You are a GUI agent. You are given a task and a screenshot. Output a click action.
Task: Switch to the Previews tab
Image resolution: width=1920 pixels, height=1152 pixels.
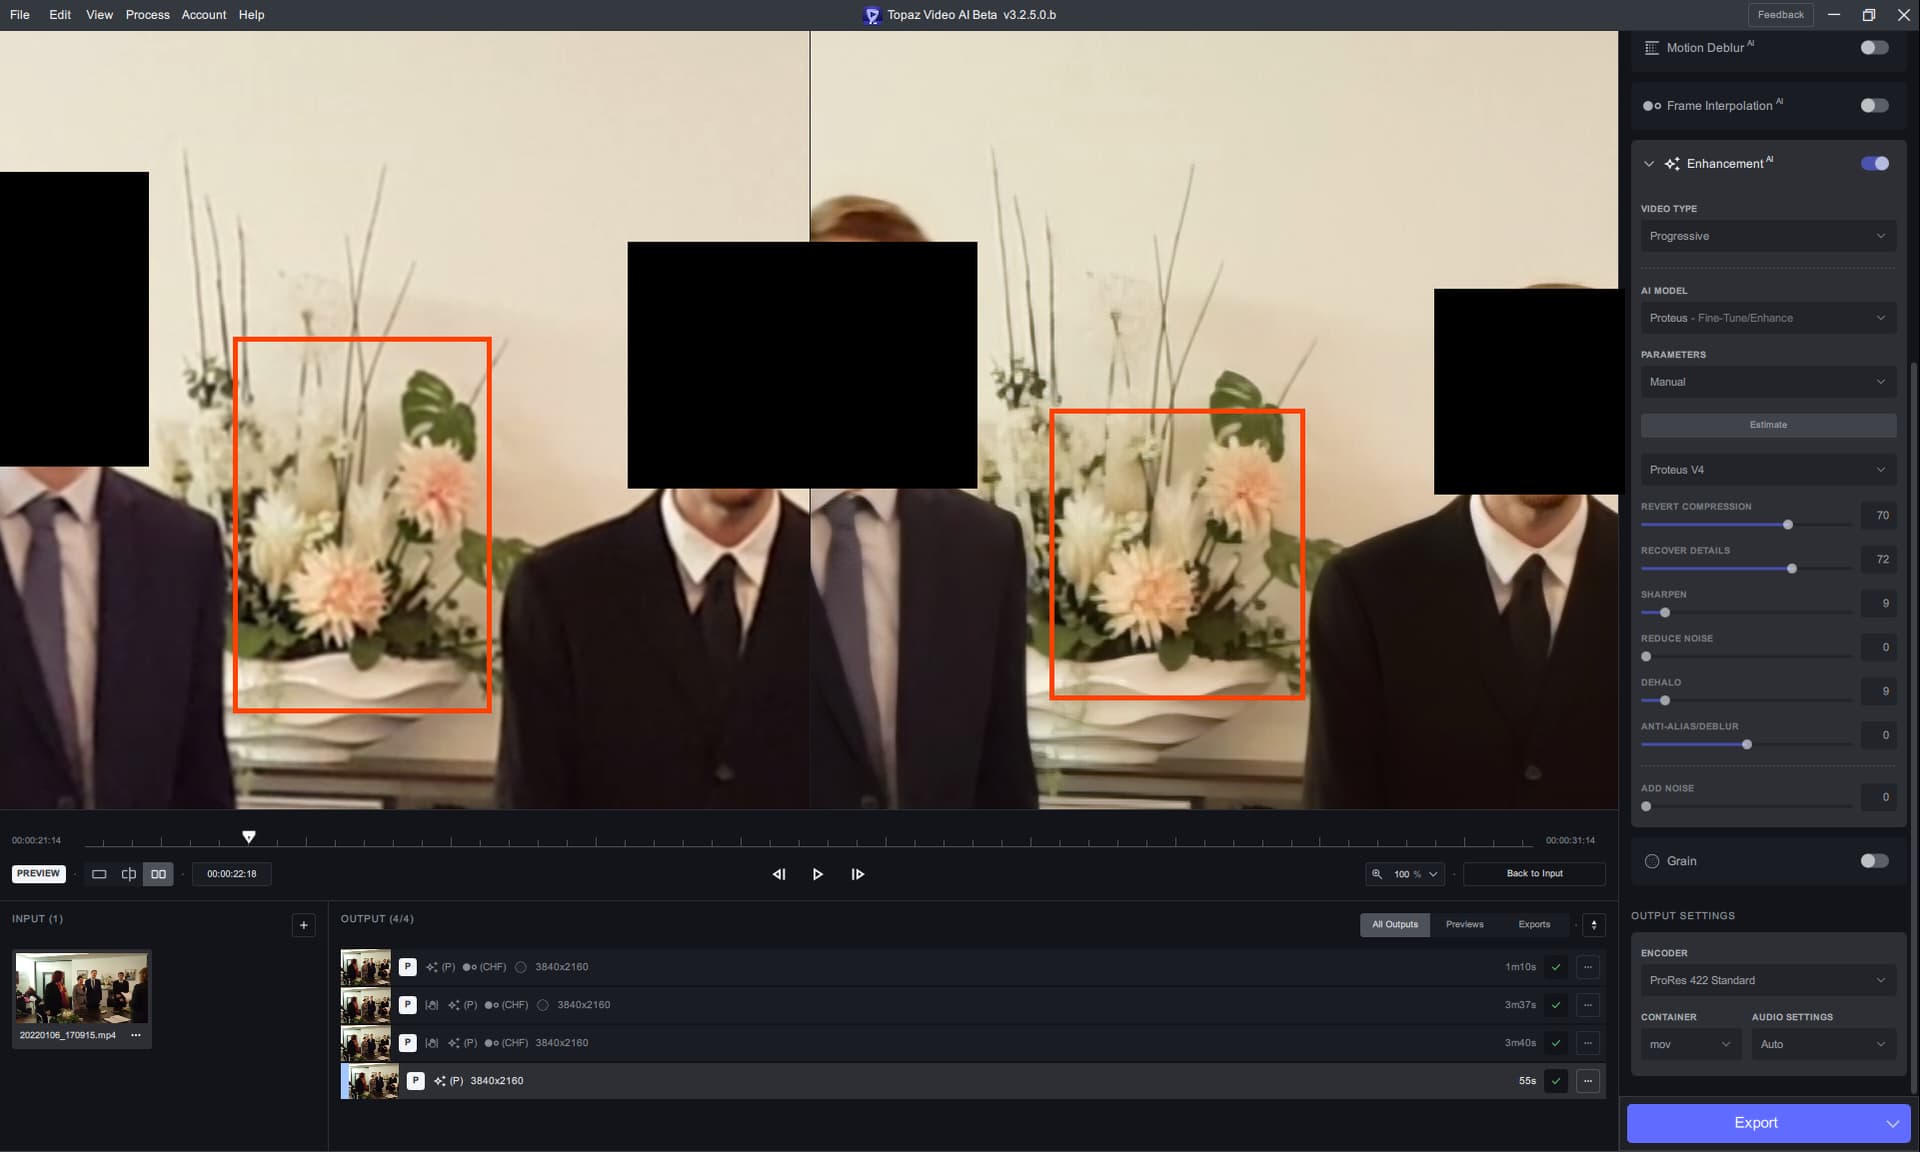coord(1464,925)
